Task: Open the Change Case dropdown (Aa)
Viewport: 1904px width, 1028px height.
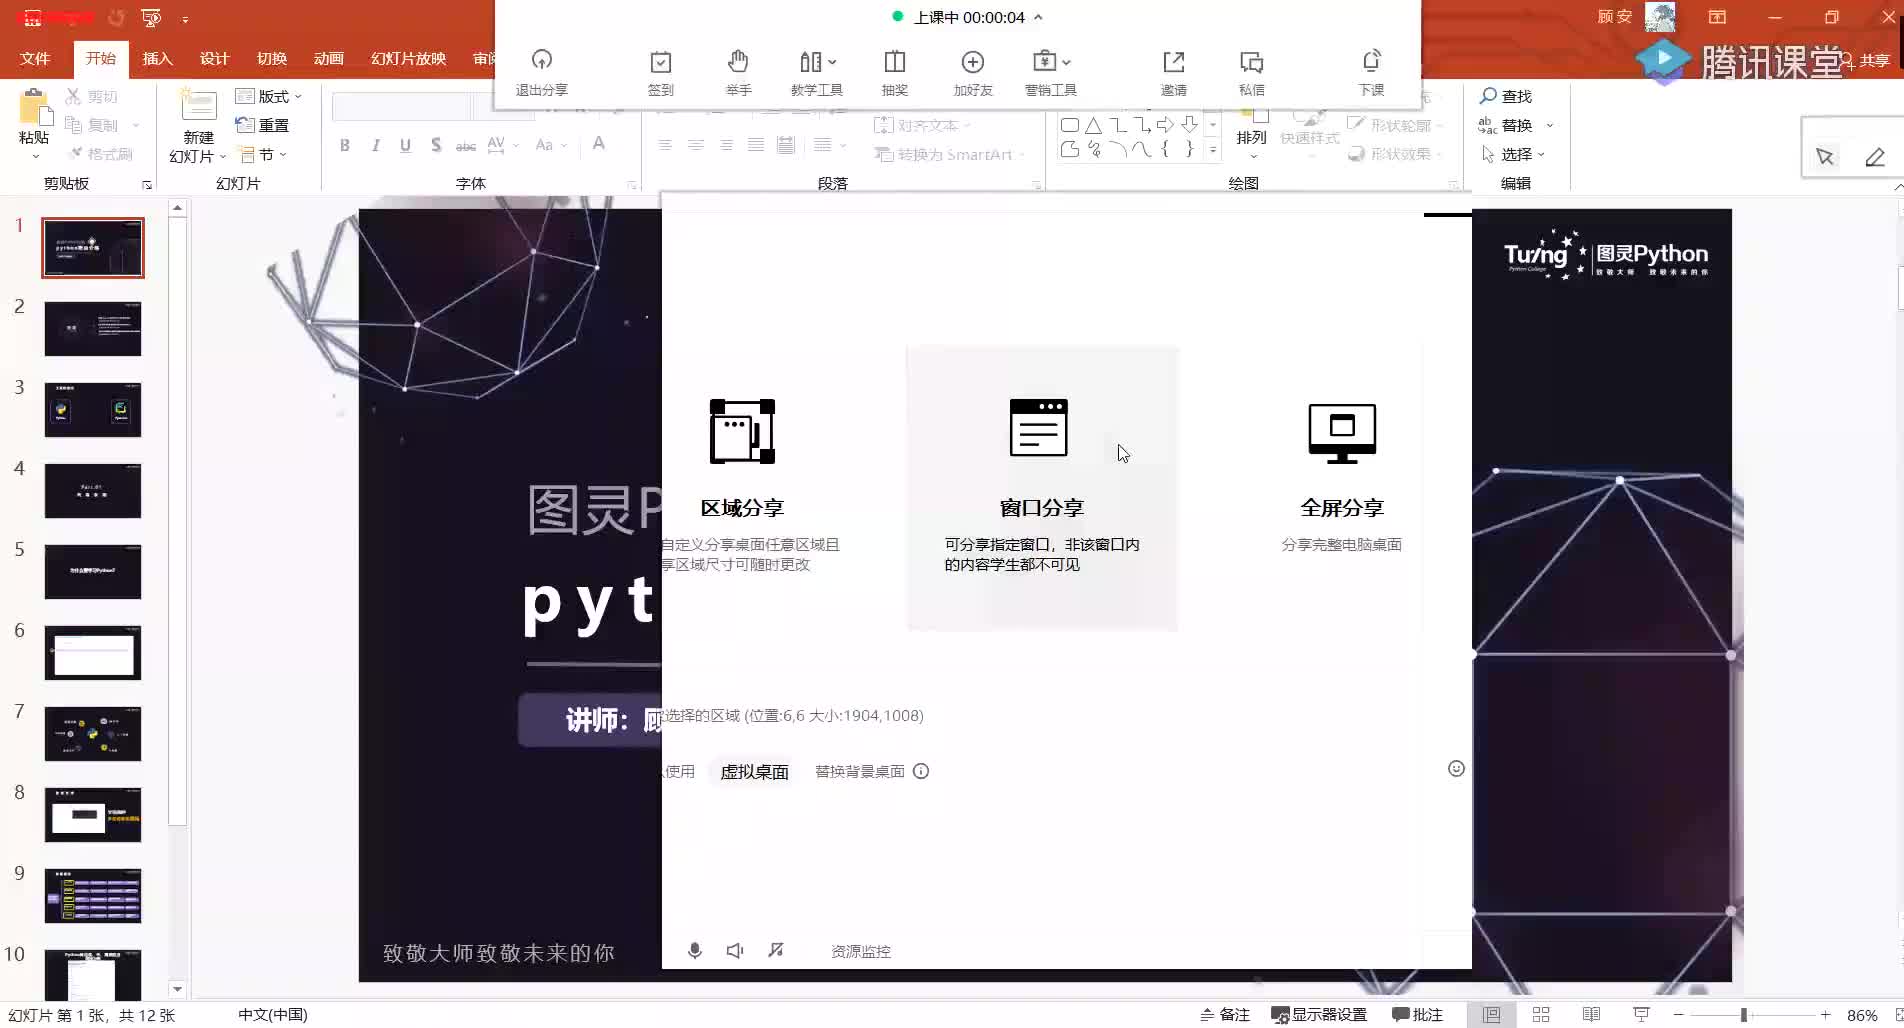Action: coord(550,145)
